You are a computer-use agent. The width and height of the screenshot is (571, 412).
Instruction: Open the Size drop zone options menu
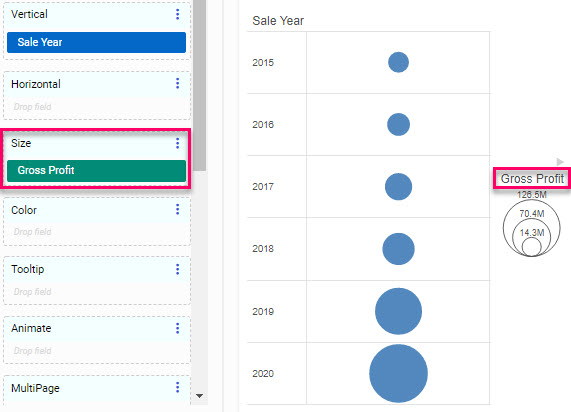[x=177, y=143]
